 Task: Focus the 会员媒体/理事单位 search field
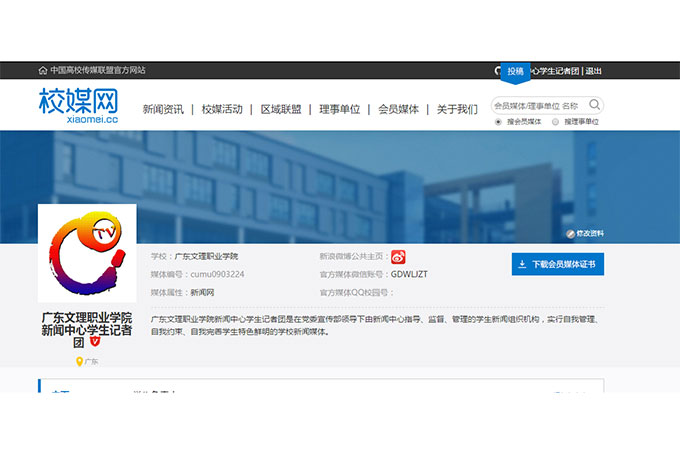tap(537, 105)
